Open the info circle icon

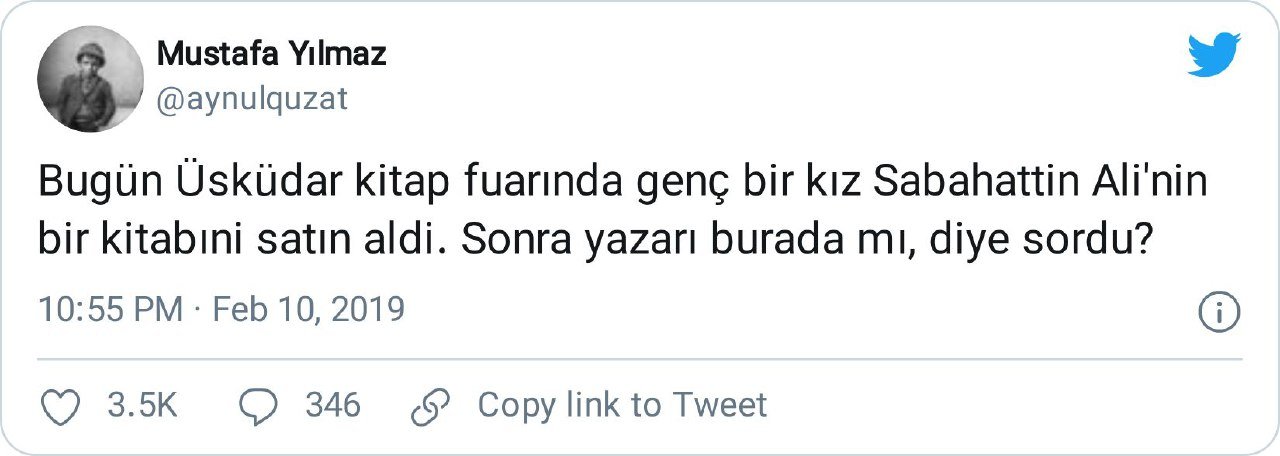click(1219, 313)
